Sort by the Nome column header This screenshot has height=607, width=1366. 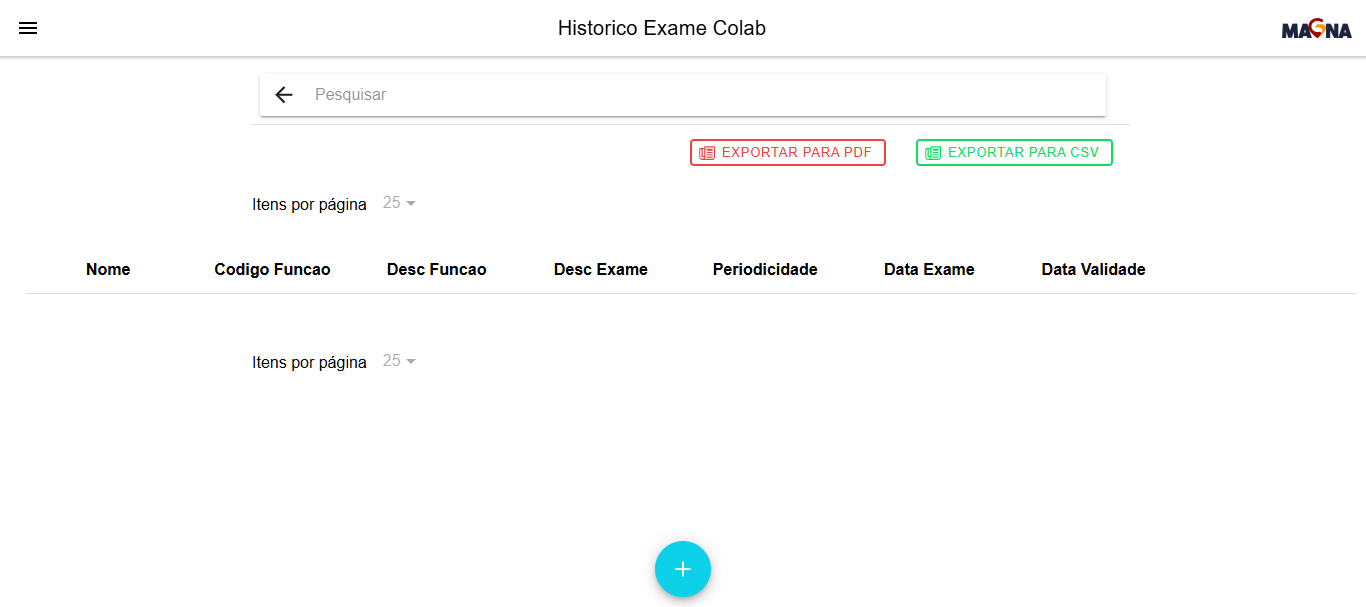pyautogui.click(x=108, y=269)
